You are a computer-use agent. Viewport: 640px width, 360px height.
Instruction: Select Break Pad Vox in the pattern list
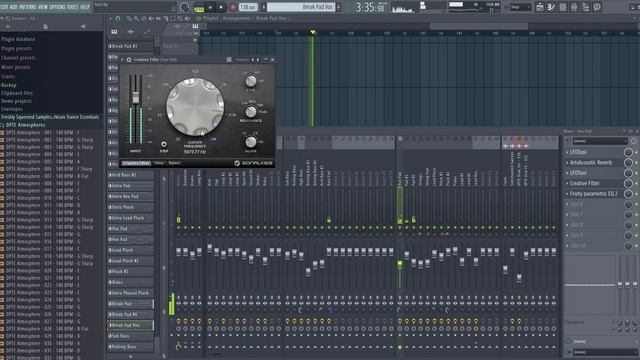click(x=130, y=325)
